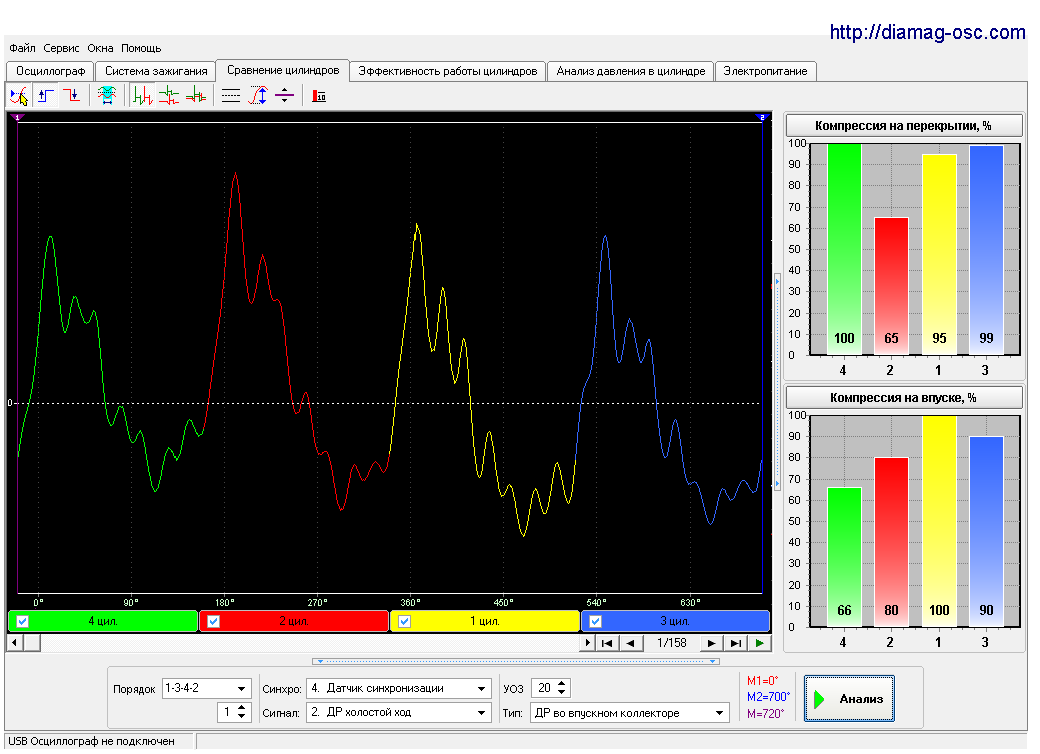Screen dimensions: 1040x754
Task: Open Анализ давления в цилиндре tab
Action: pos(631,71)
